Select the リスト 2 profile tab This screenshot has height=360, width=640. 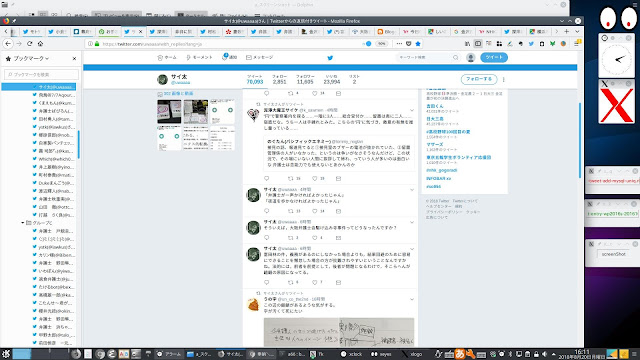pyautogui.click(x=354, y=79)
